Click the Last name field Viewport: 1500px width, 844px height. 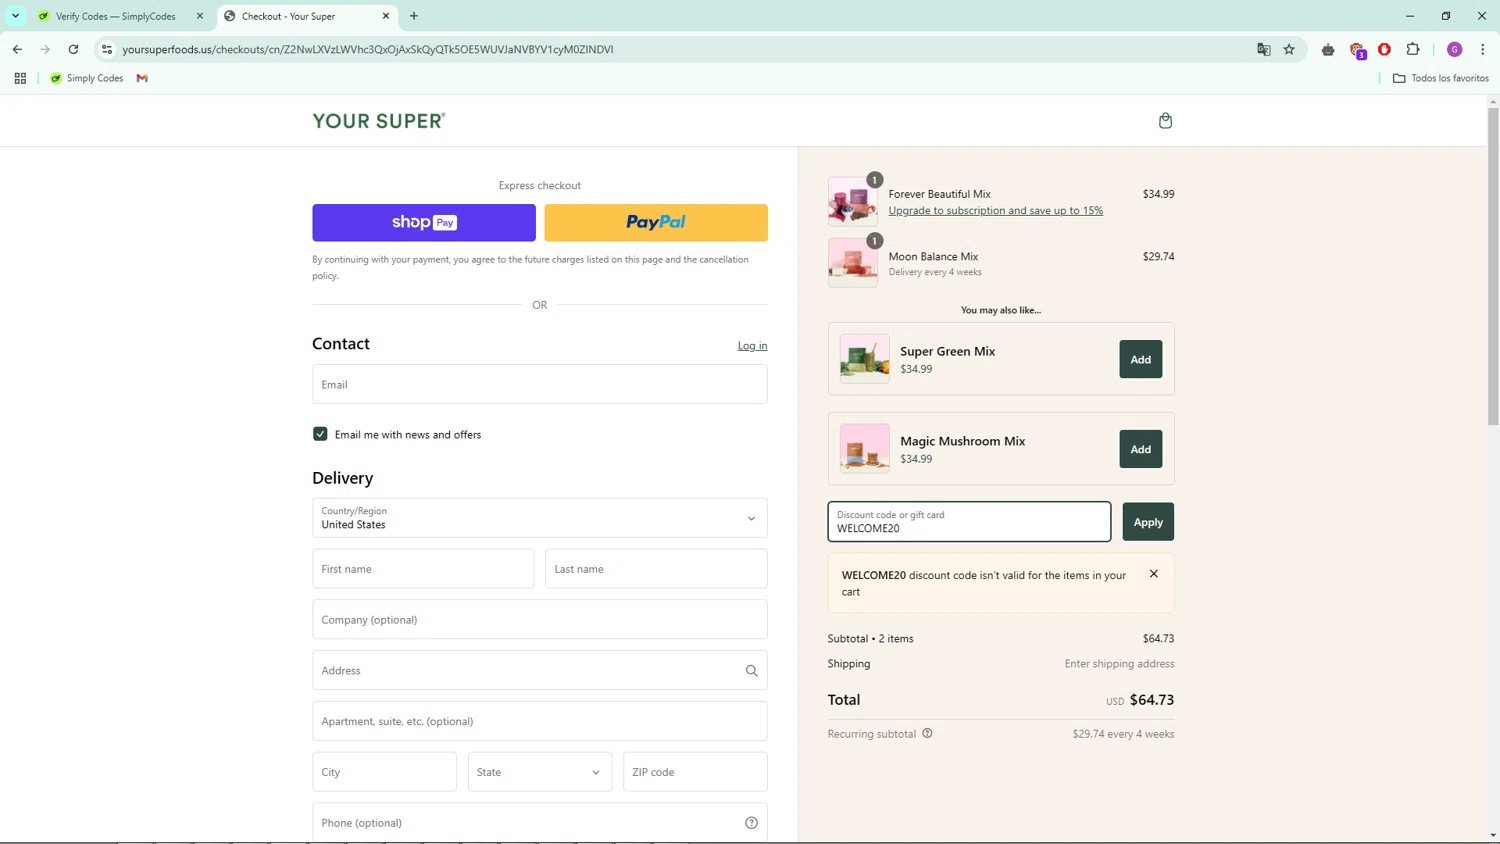pyautogui.click(x=656, y=569)
